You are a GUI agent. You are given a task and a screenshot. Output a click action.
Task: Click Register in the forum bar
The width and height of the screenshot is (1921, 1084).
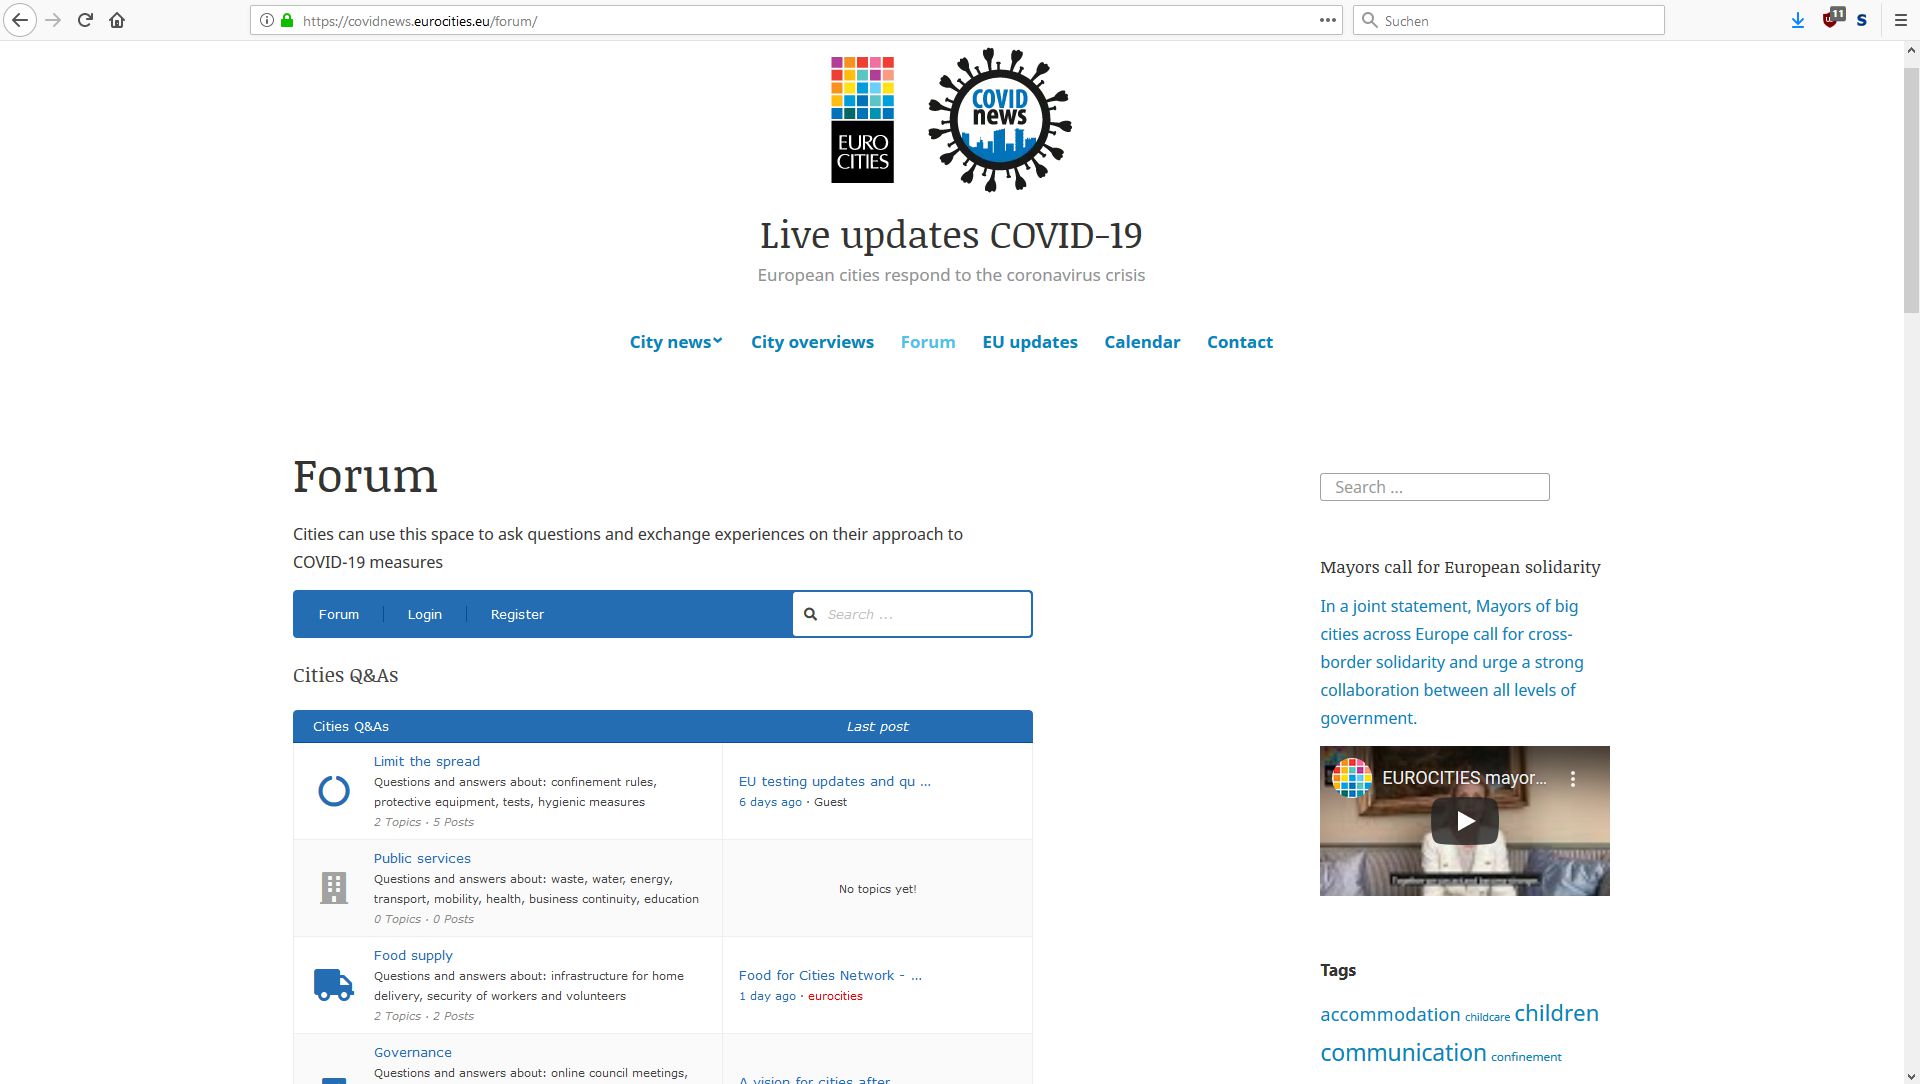pyautogui.click(x=517, y=614)
